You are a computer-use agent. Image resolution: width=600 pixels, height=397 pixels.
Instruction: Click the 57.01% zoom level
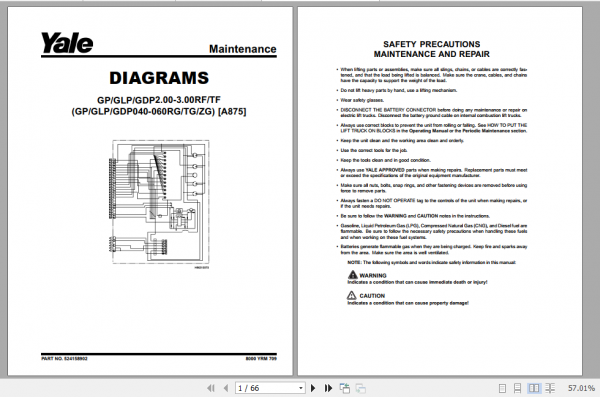[581, 388]
